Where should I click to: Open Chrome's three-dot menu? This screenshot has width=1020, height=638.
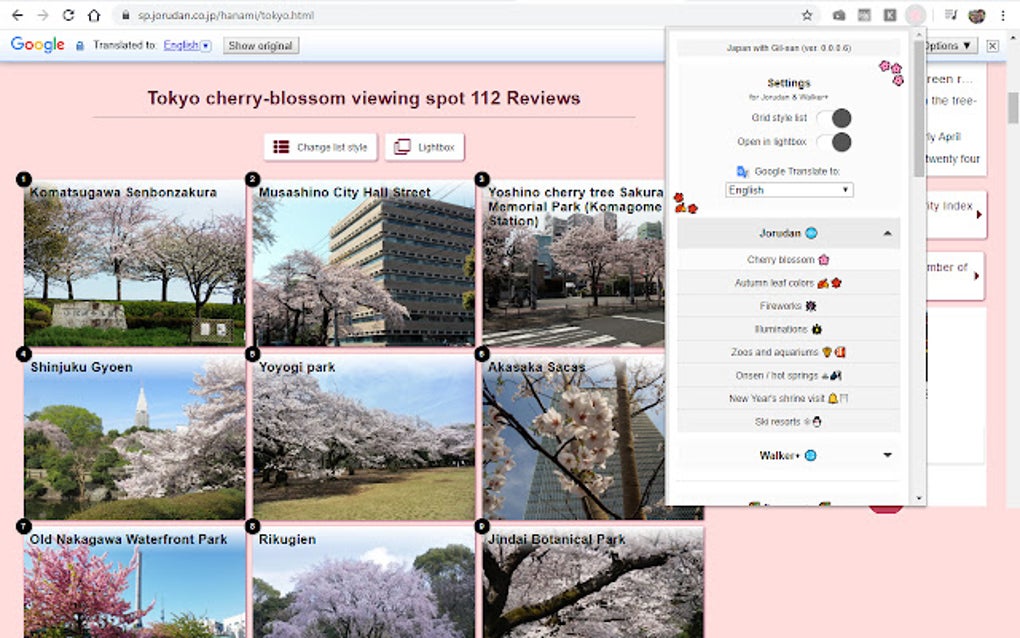click(1003, 16)
